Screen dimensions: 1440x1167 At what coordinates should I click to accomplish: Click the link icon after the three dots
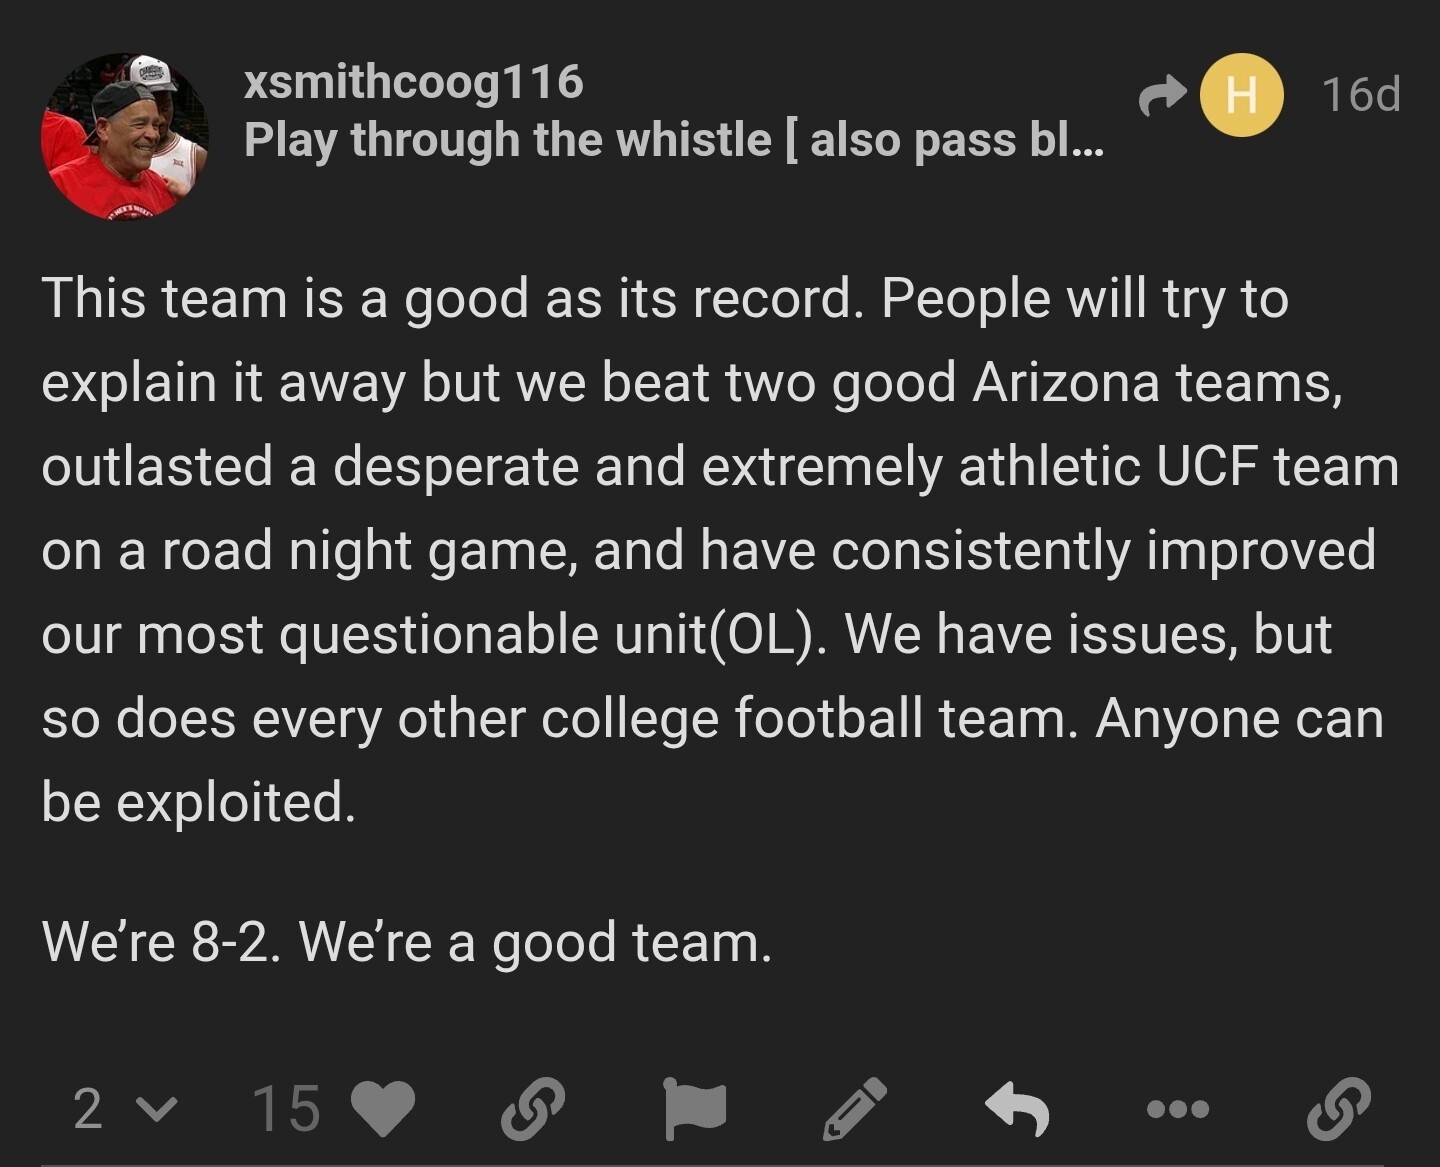[x=1339, y=1109]
